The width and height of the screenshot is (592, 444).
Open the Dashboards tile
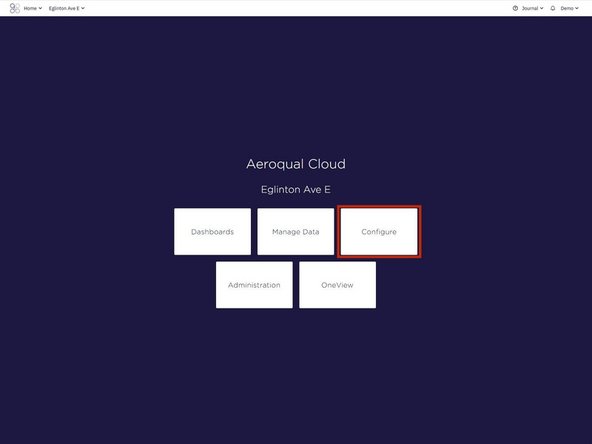(212, 231)
